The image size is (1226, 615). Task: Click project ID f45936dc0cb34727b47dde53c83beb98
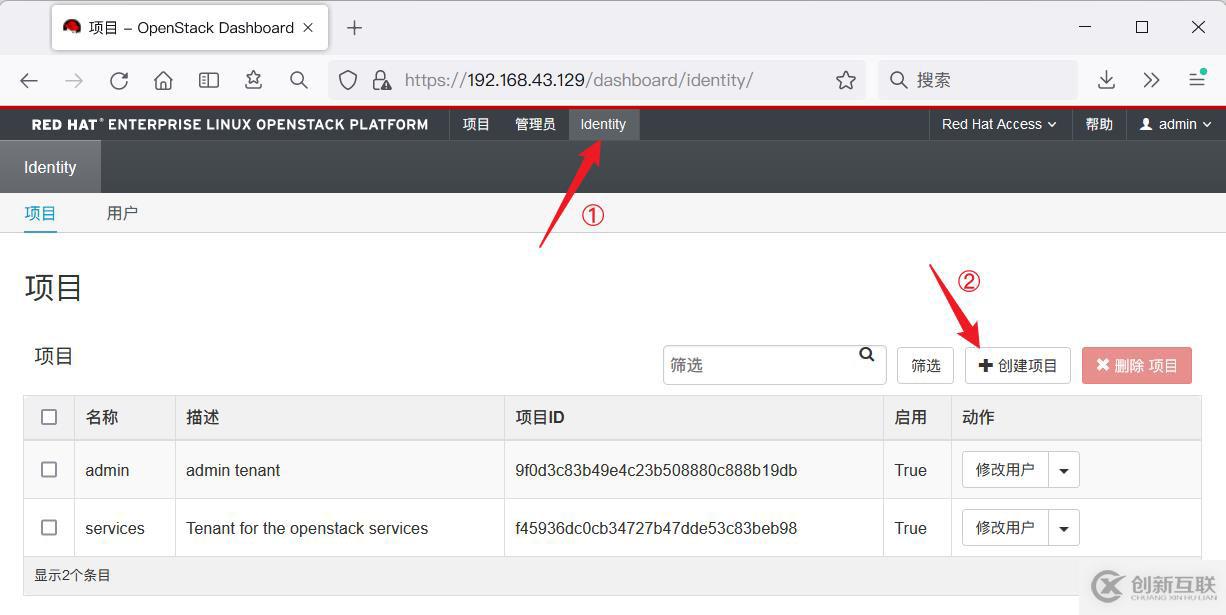click(656, 528)
